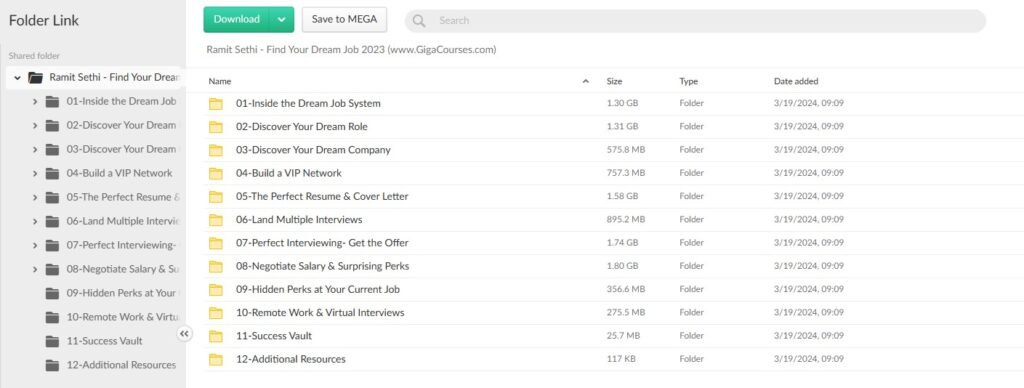The height and width of the screenshot is (388, 1024).
Task: Expand 02-Discover Your Dream in sidebar tree
Action: [35, 125]
